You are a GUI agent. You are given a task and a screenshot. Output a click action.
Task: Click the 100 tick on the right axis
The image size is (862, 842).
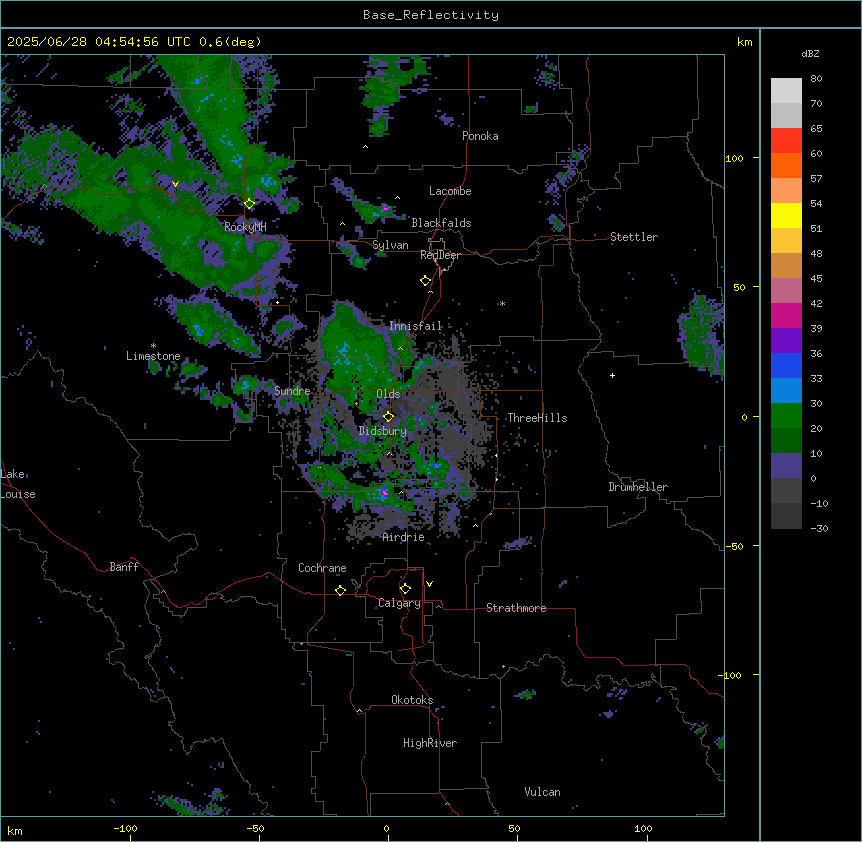pyautogui.click(x=734, y=158)
